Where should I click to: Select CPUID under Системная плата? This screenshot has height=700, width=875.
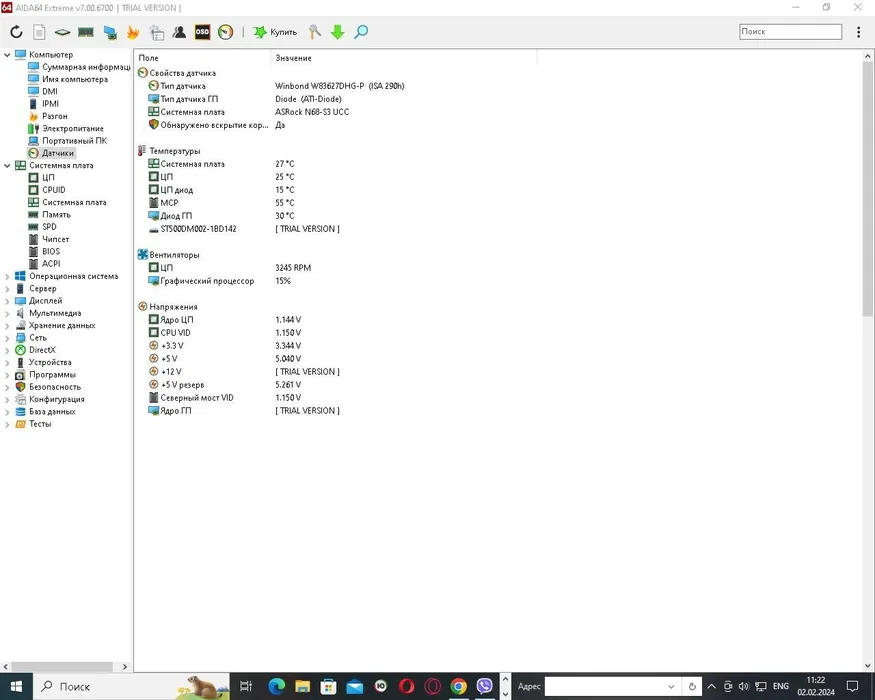coord(53,190)
